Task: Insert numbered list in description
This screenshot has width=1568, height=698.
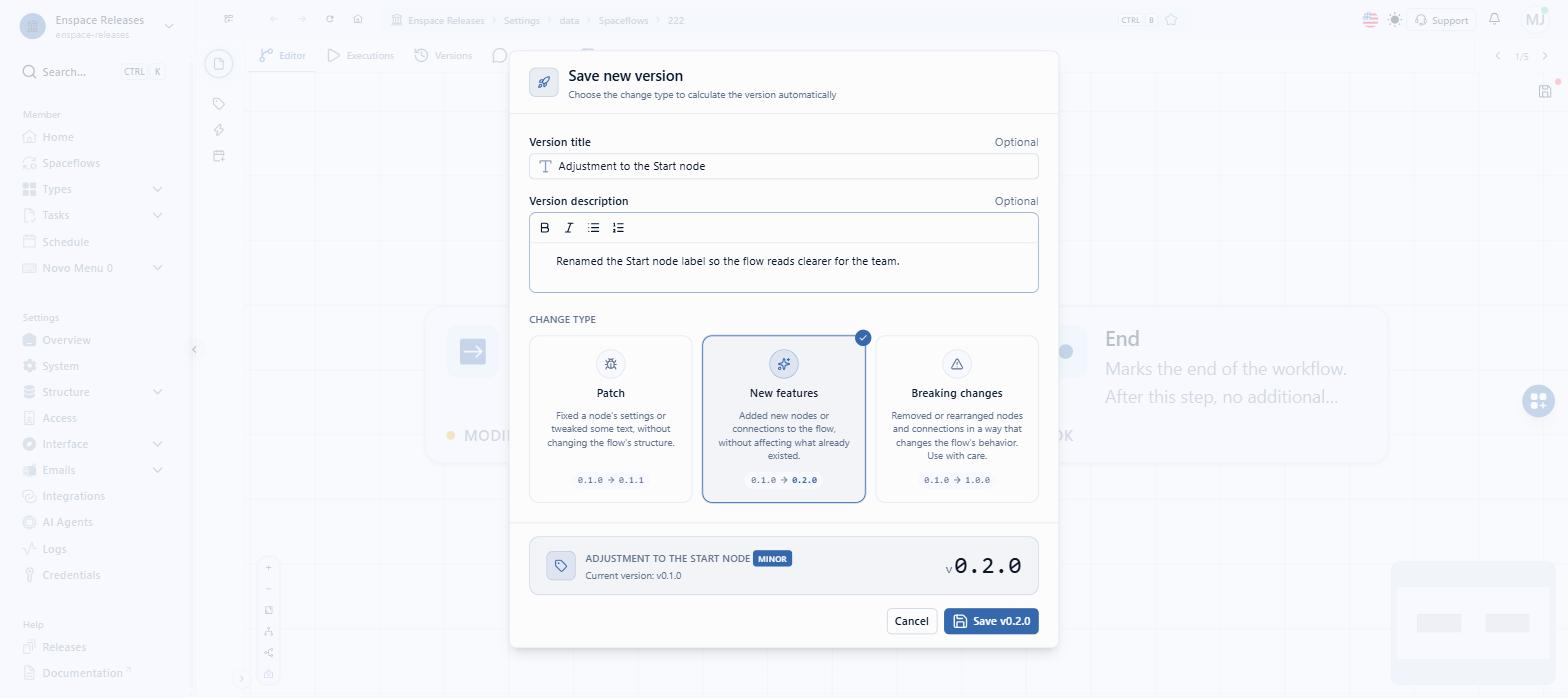Action: point(618,228)
